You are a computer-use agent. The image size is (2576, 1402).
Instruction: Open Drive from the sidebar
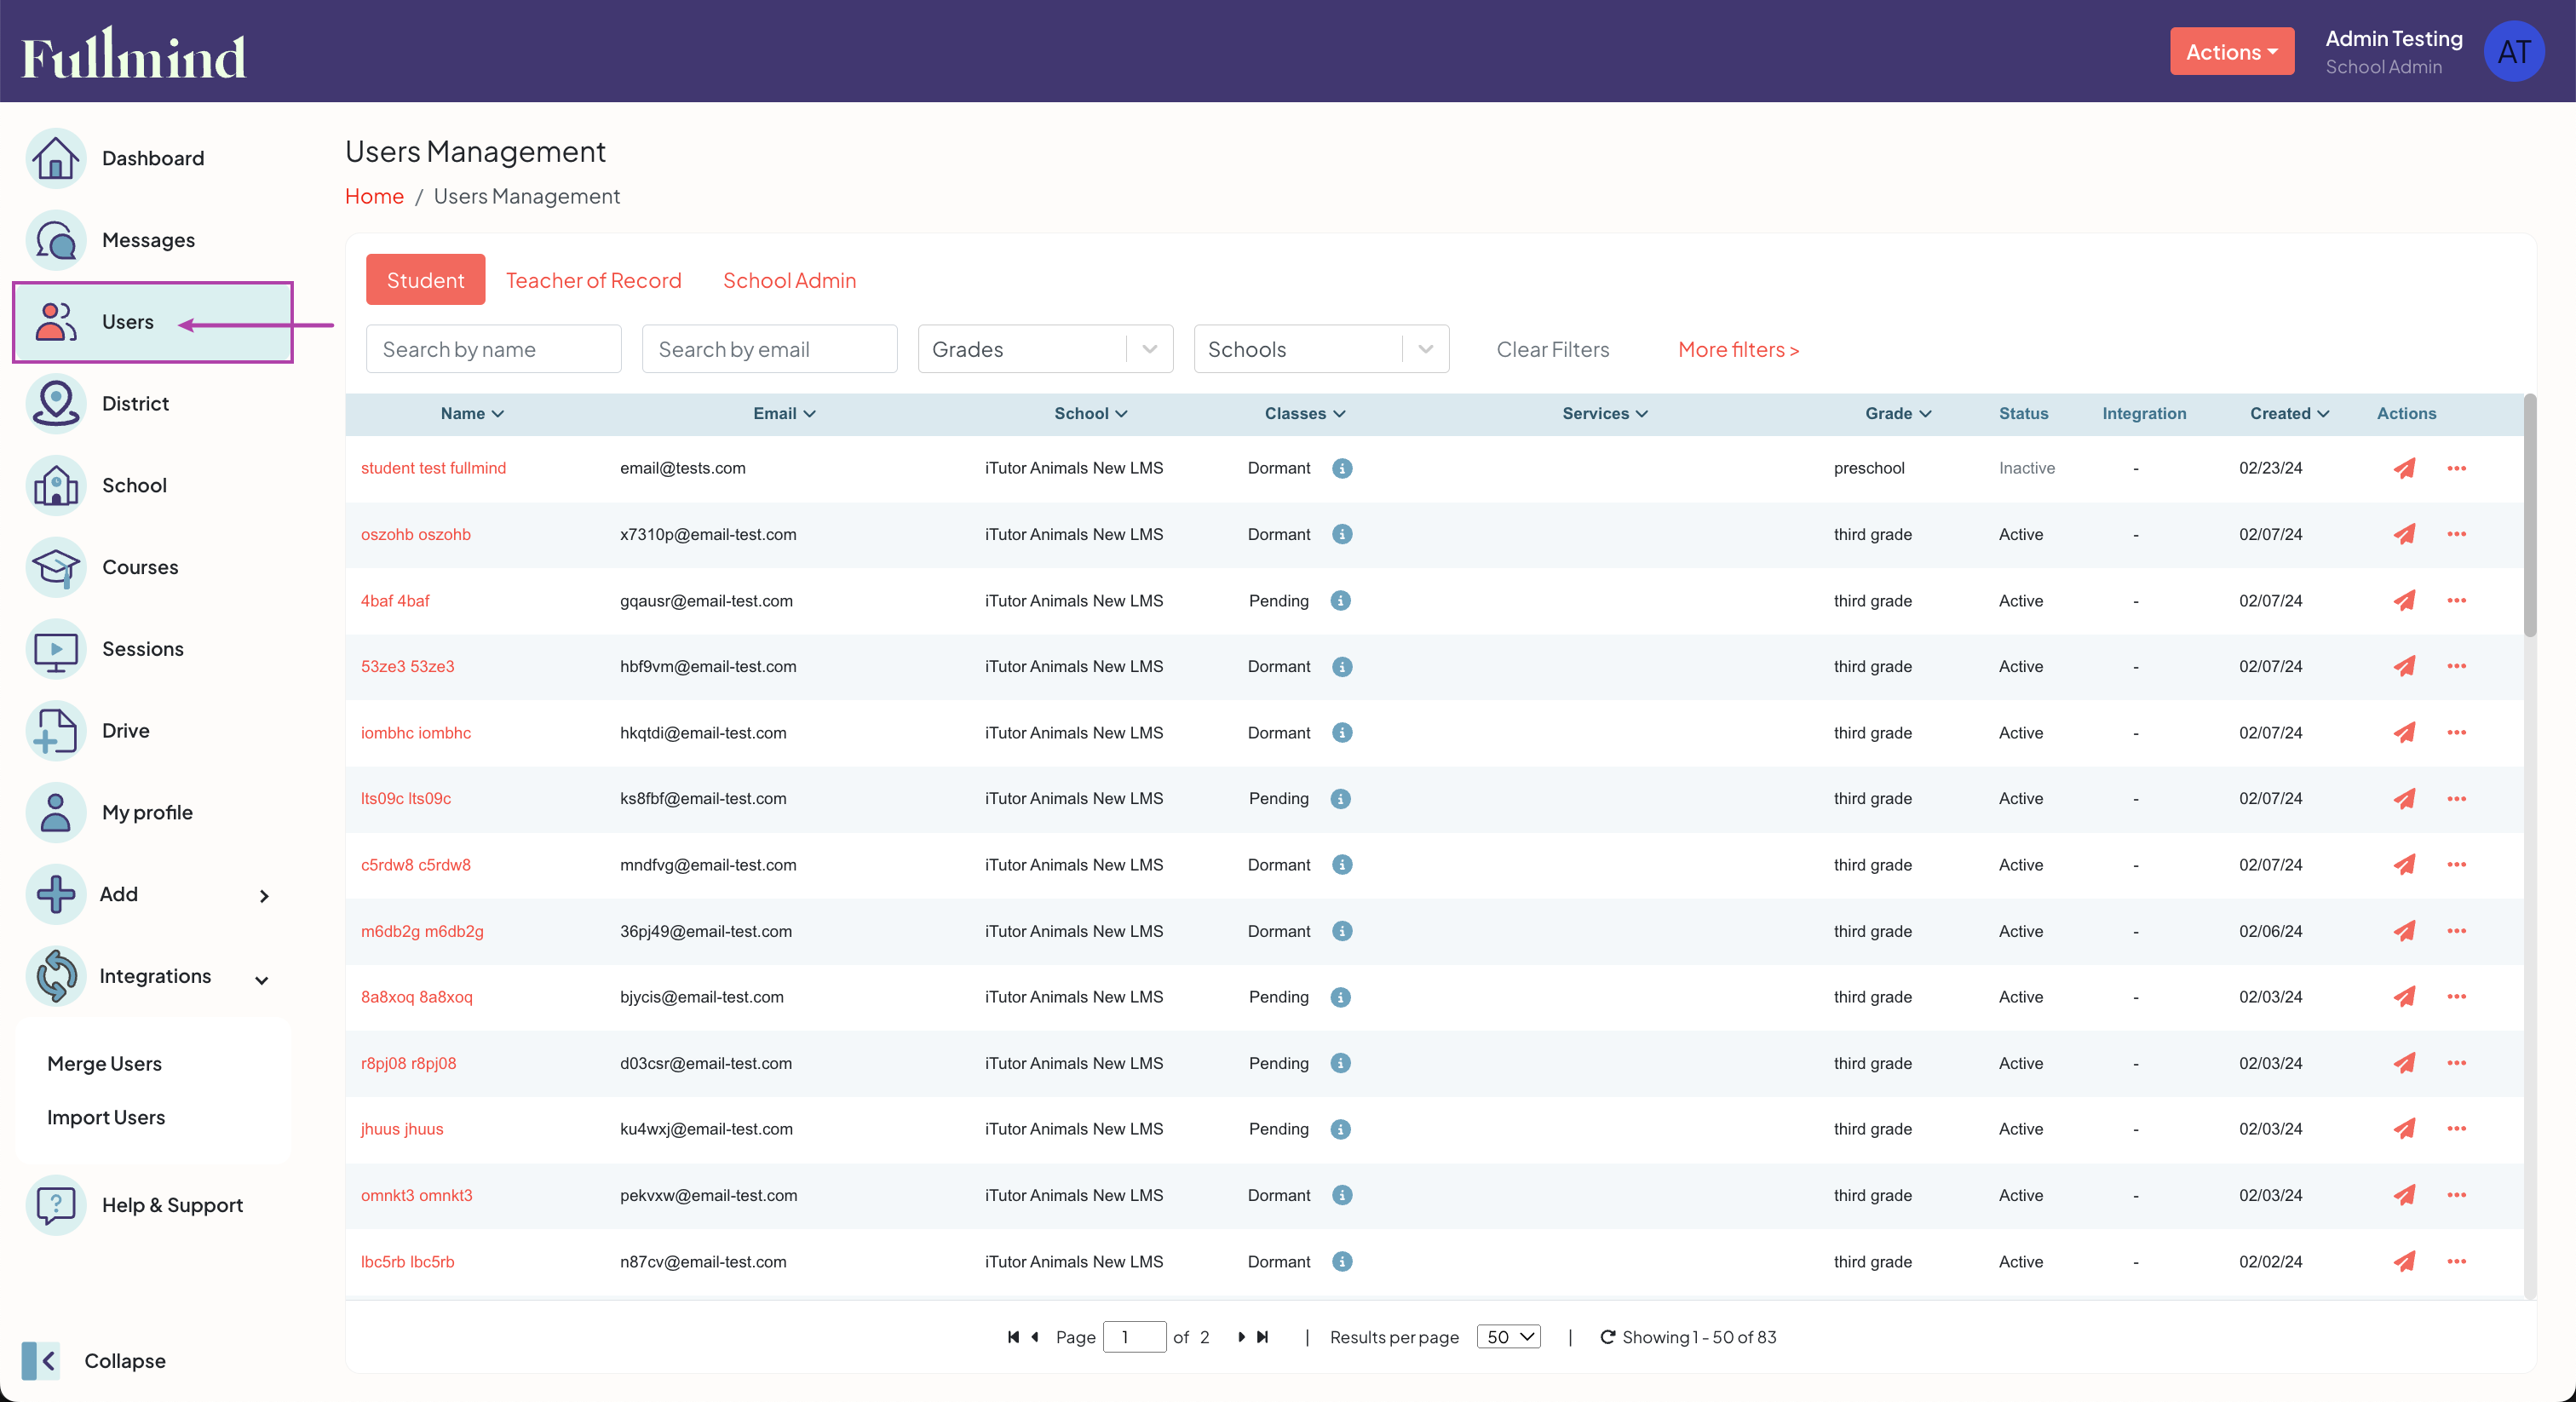[x=125, y=730]
